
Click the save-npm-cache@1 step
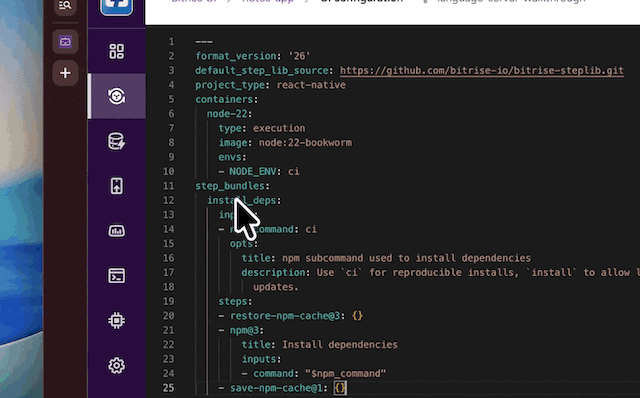(276, 388)
